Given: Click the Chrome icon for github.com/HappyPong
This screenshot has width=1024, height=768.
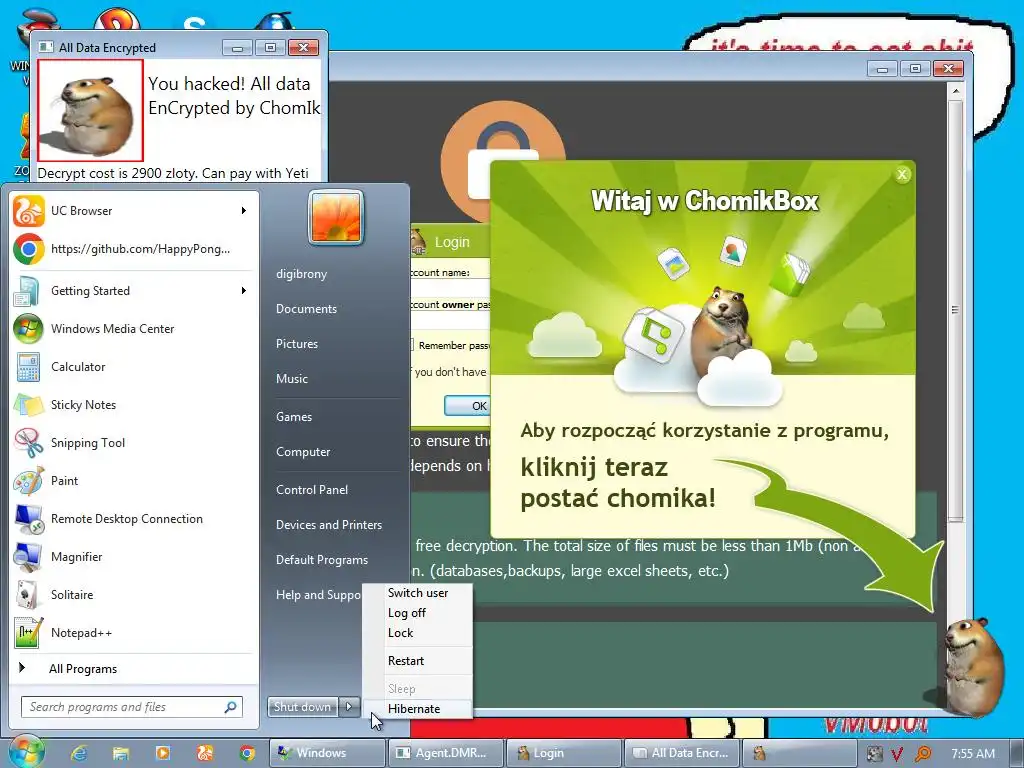Looking at the screenshot, I should pos(29,249).
